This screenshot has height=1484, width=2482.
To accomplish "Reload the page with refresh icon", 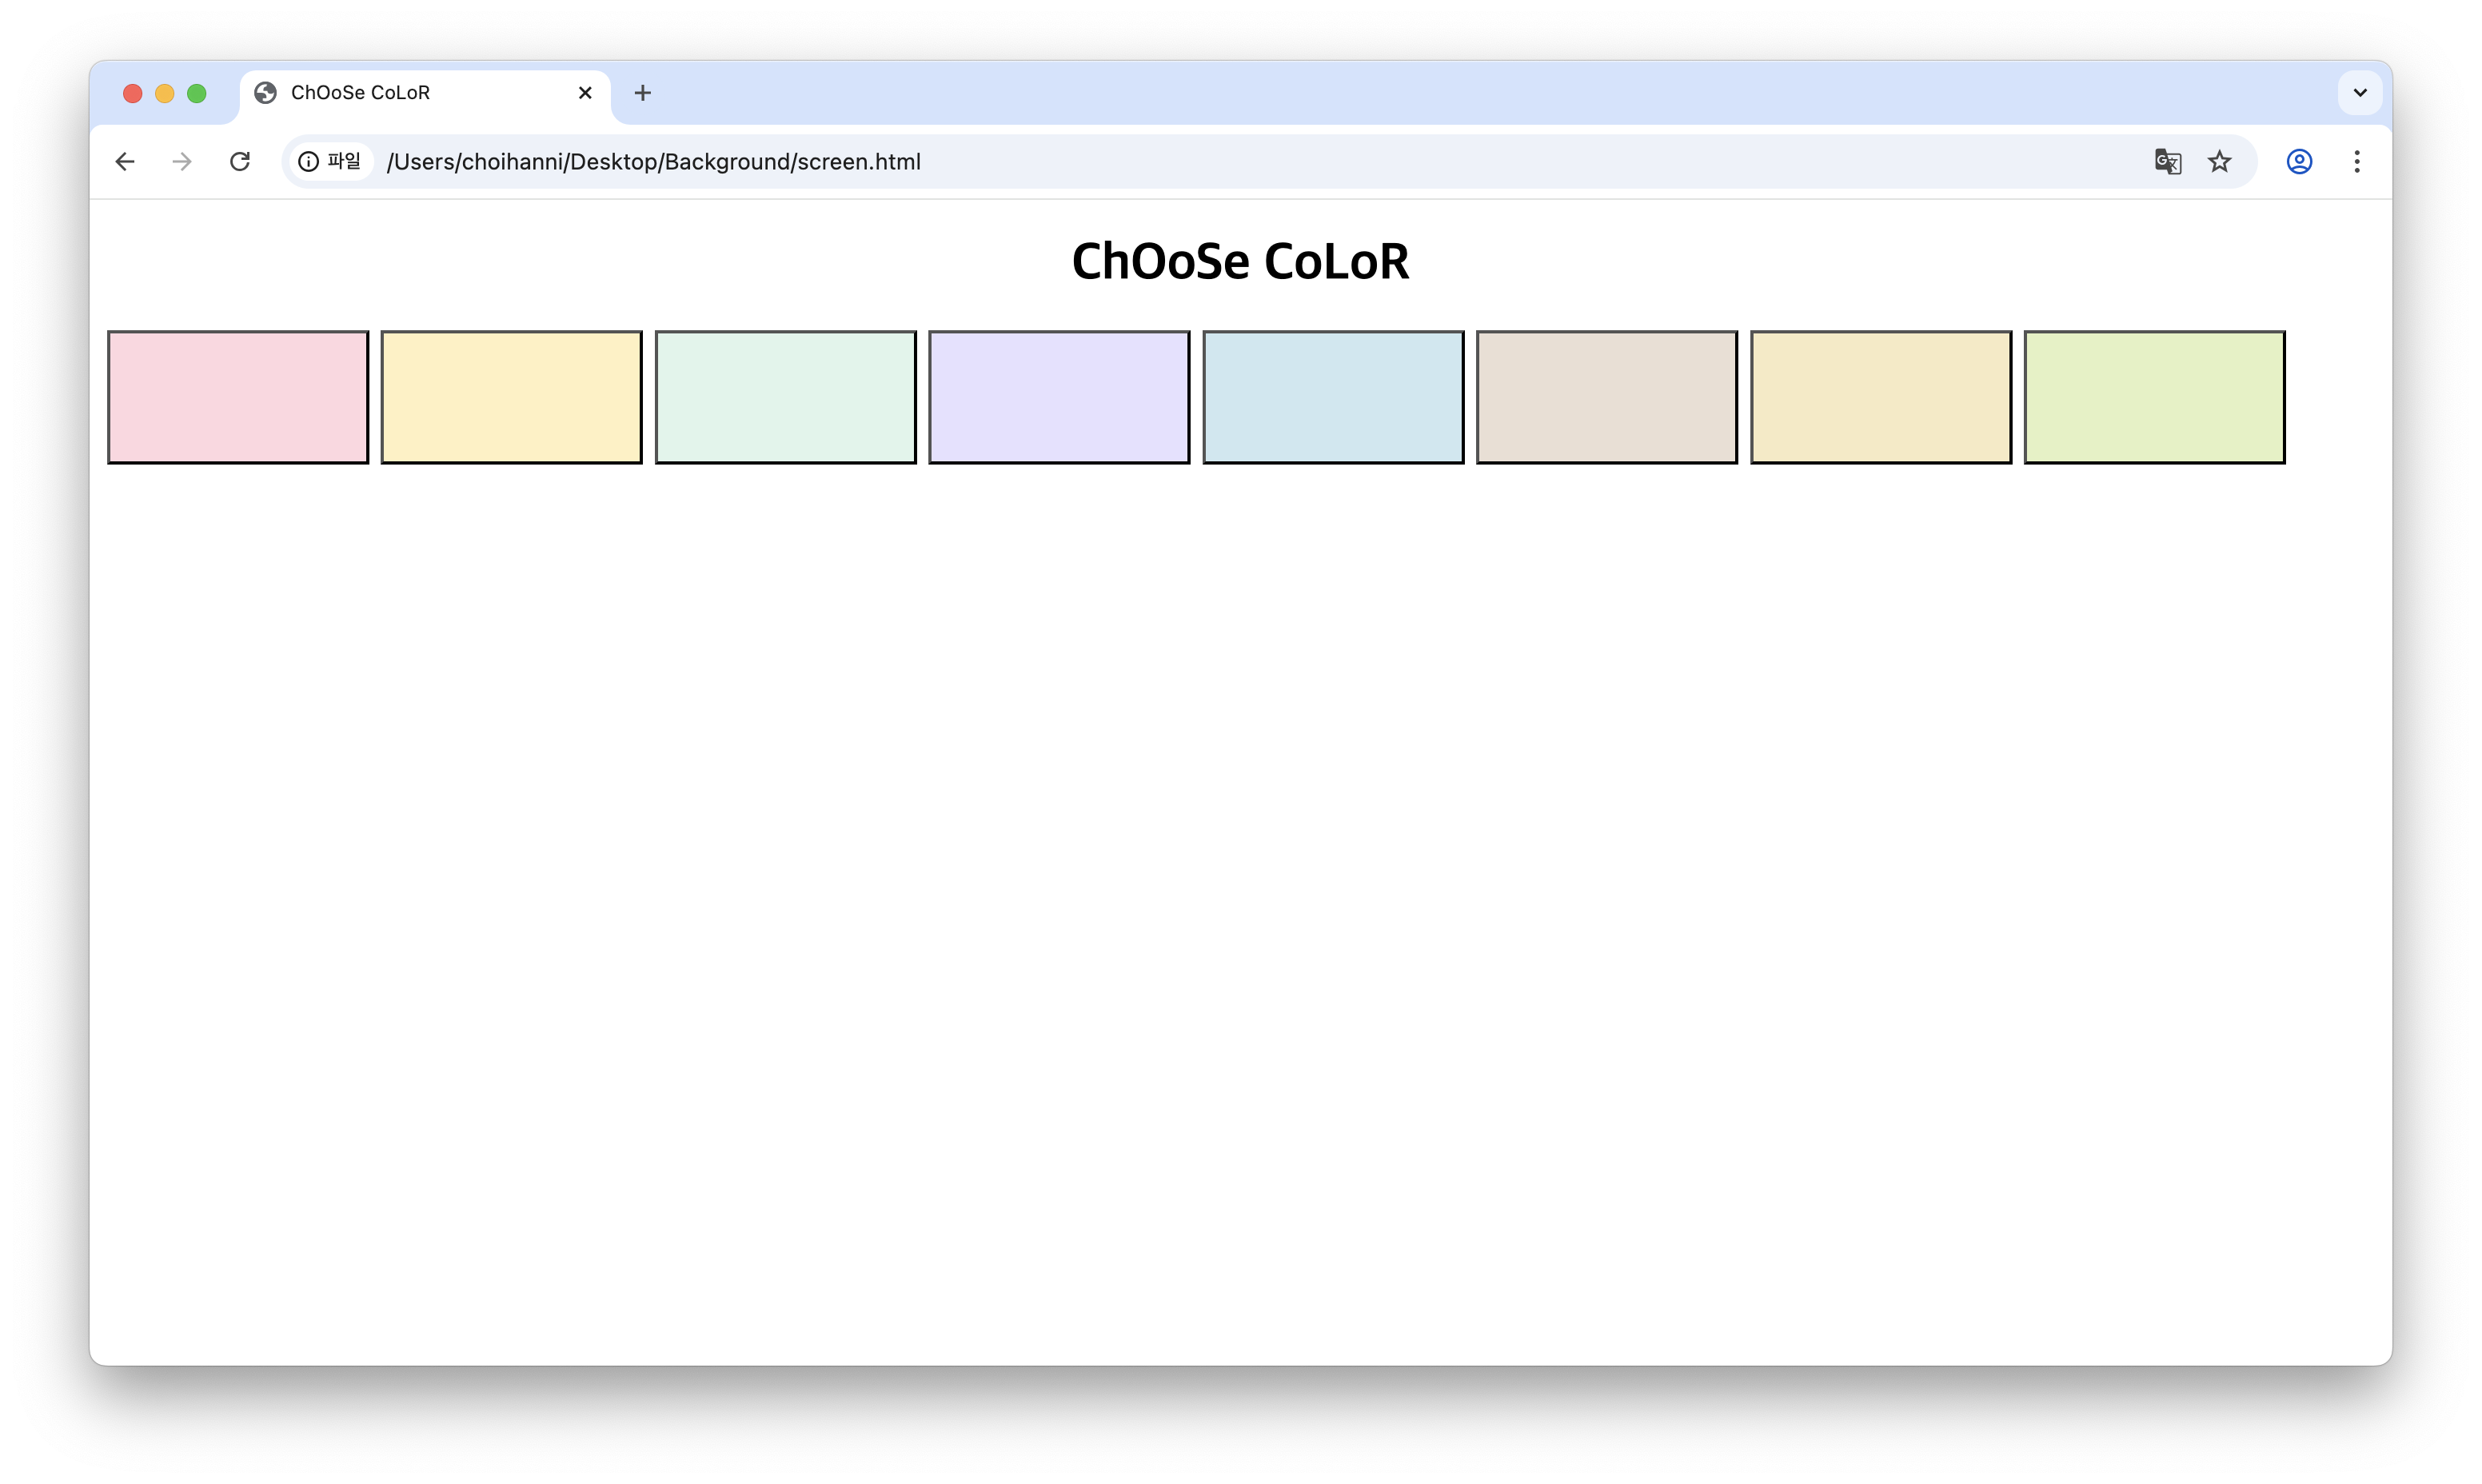I will pos(240,162).
